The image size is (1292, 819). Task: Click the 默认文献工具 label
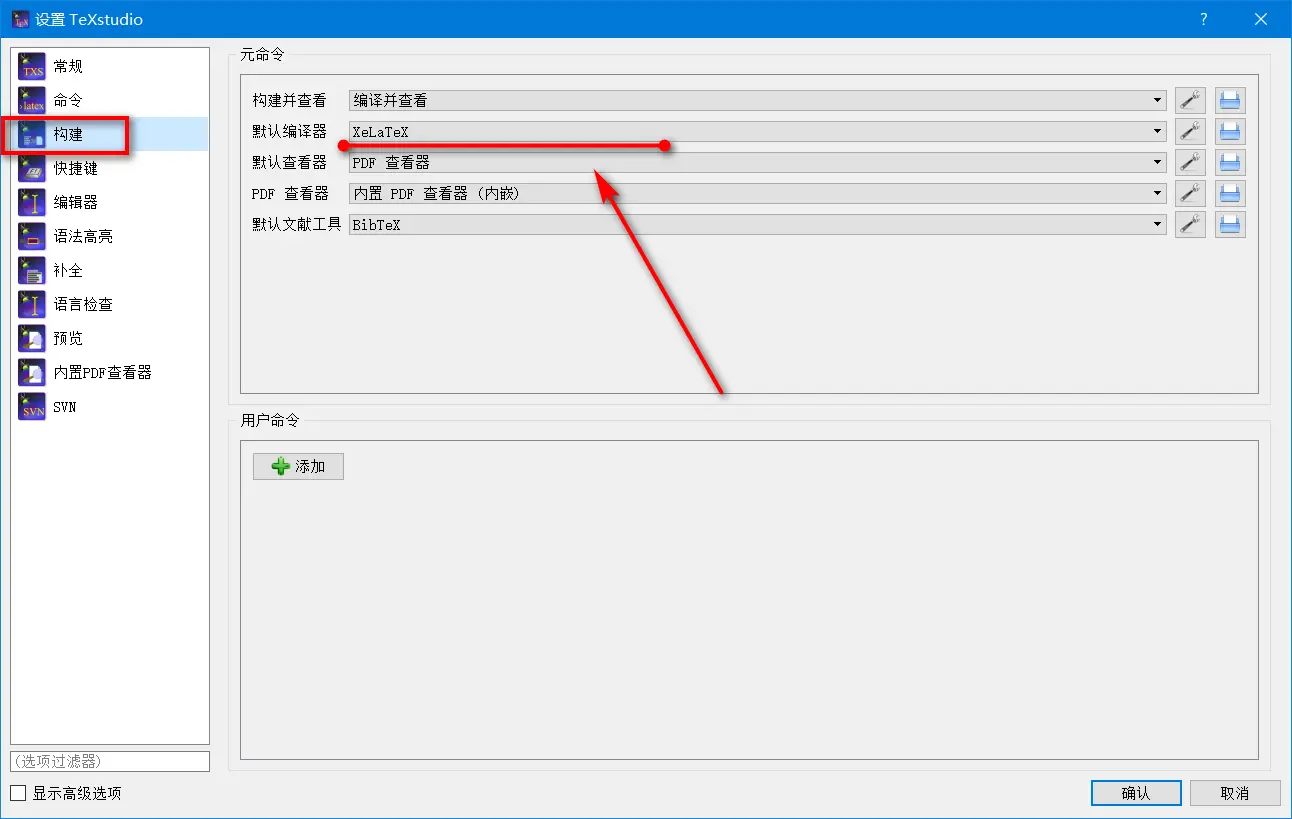coord(297,225)
